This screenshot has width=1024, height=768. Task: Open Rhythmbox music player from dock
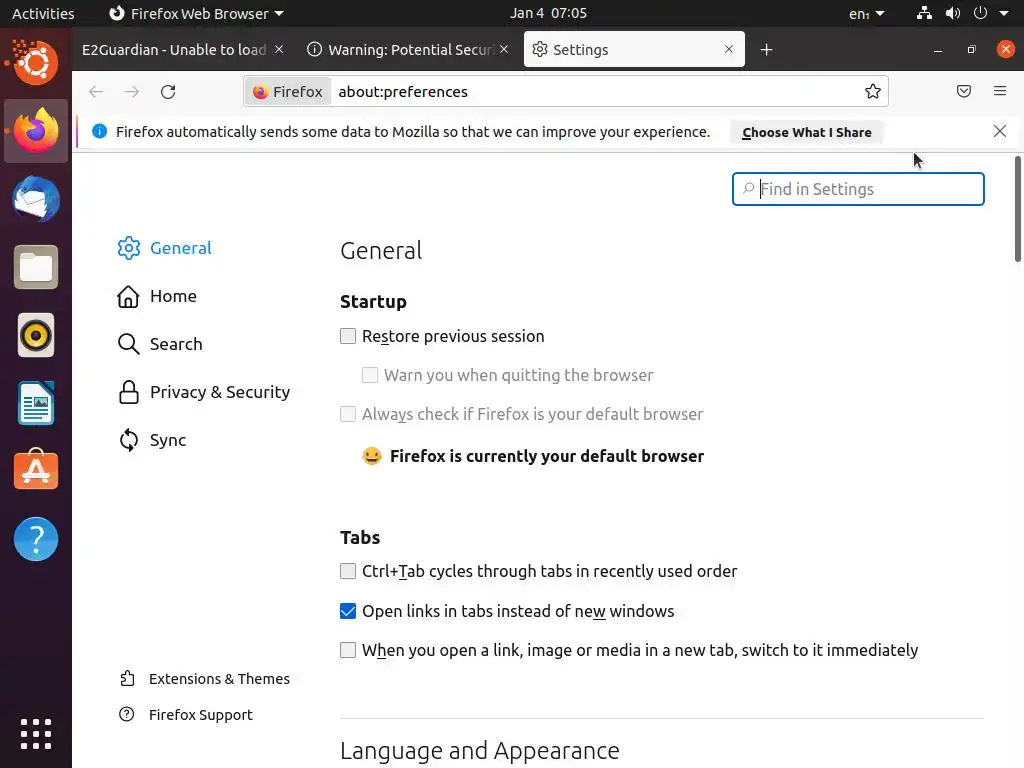36,335
